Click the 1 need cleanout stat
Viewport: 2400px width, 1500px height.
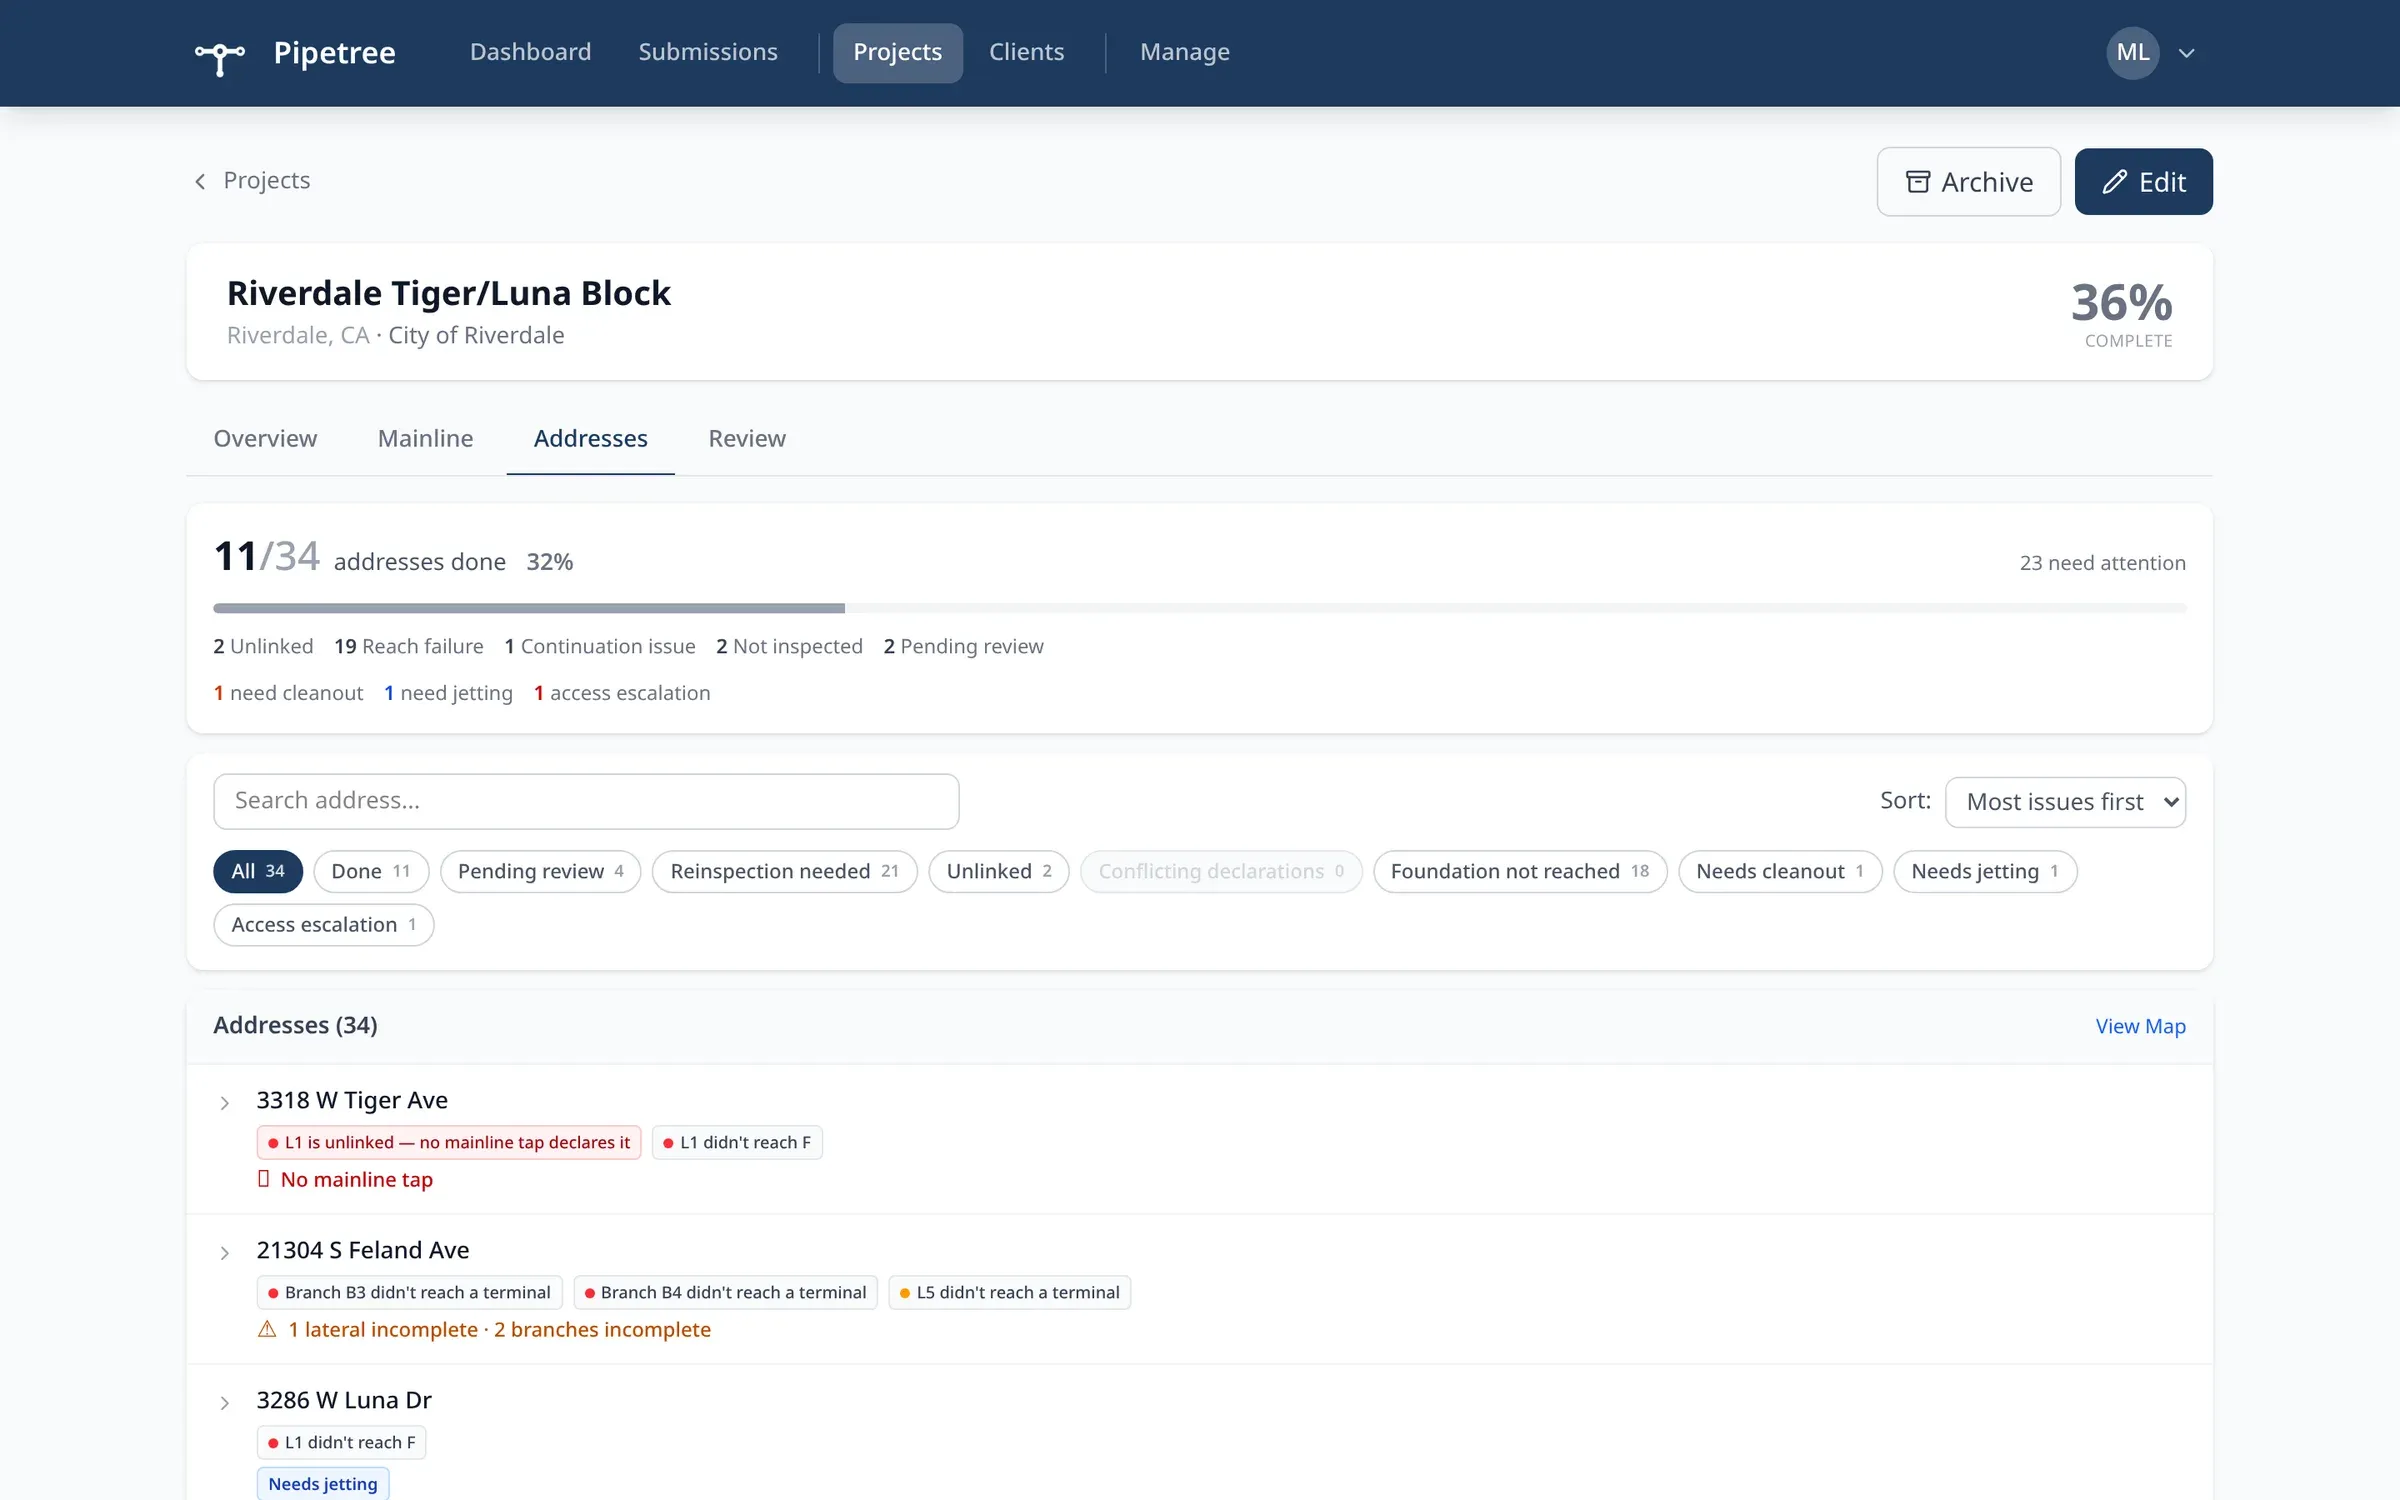(288, 693)
